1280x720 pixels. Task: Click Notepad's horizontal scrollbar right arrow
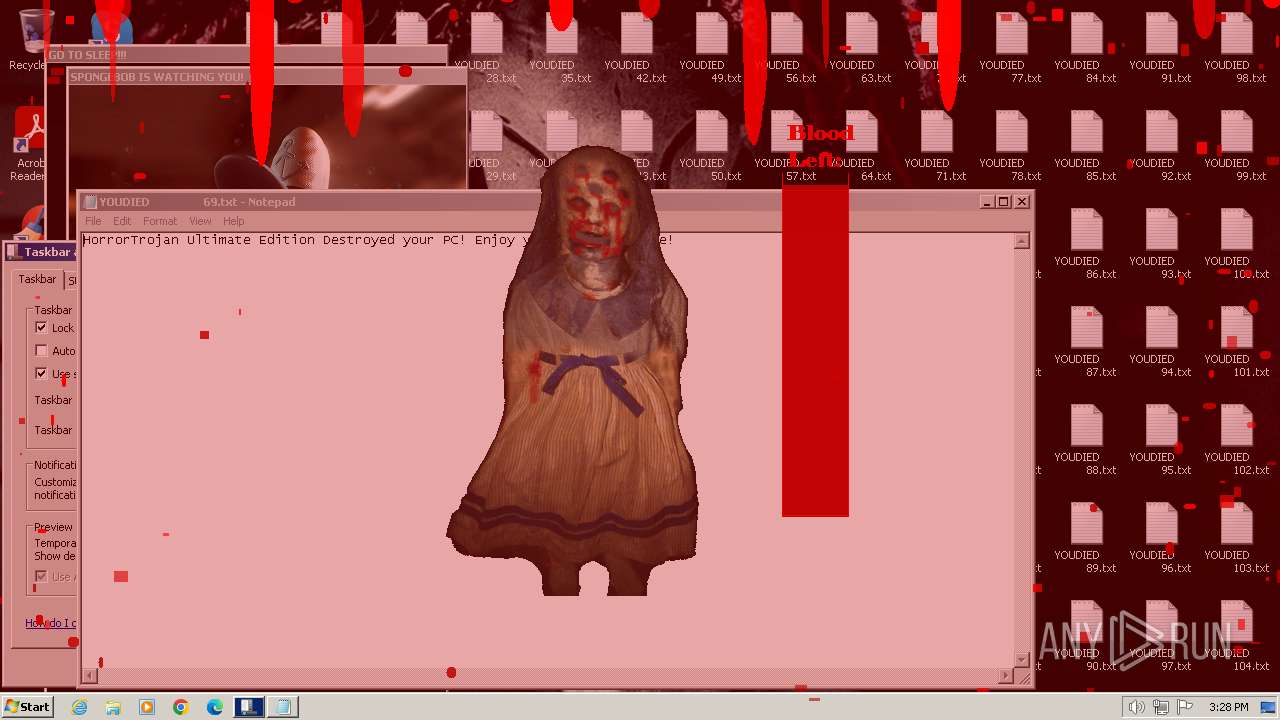tap(1006, 676)
